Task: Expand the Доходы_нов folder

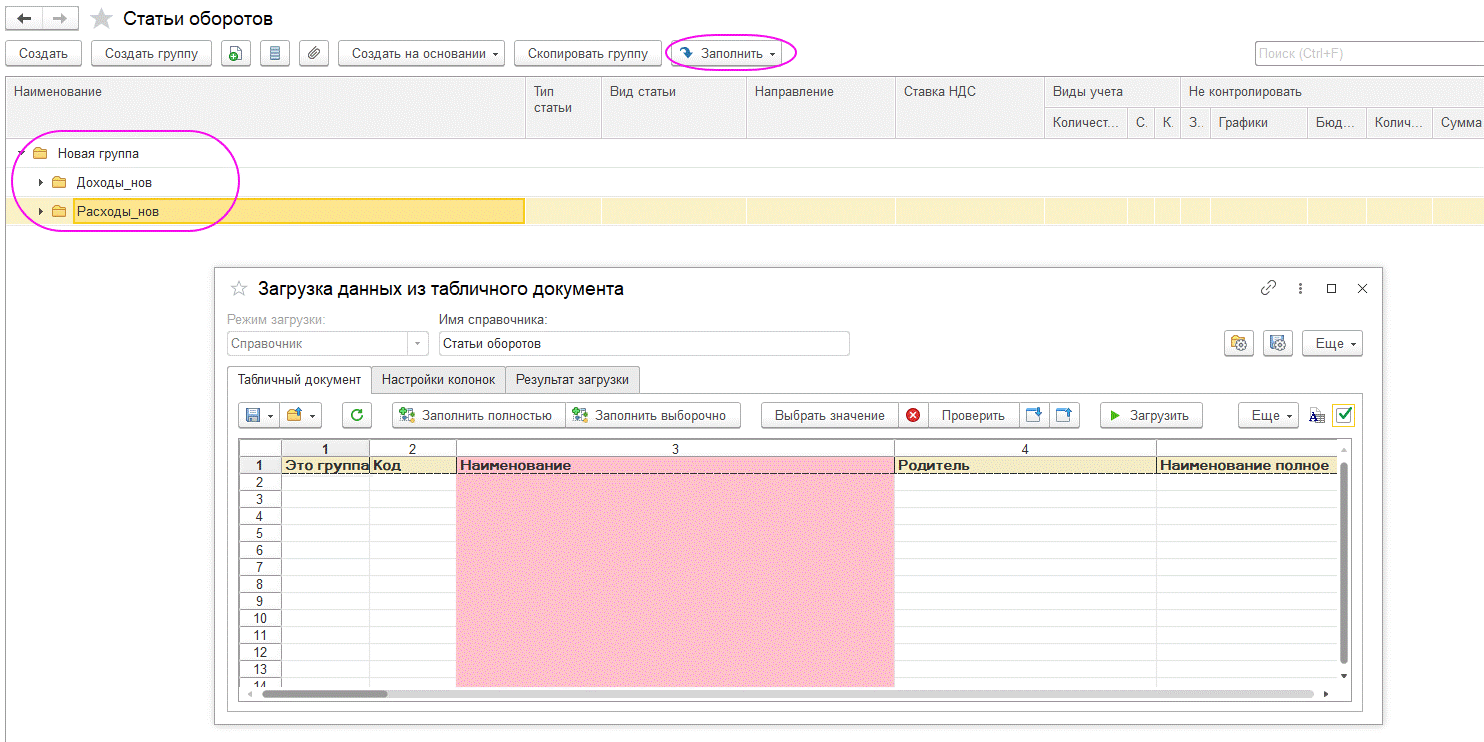Action: click(x=41, y=183)
